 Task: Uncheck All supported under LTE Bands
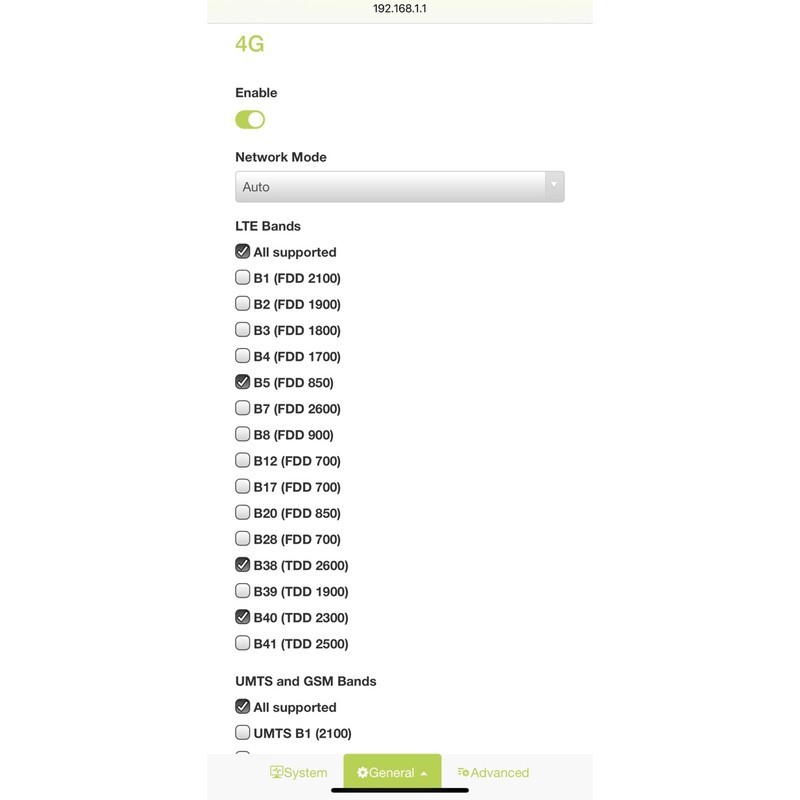tap(242, 252)
